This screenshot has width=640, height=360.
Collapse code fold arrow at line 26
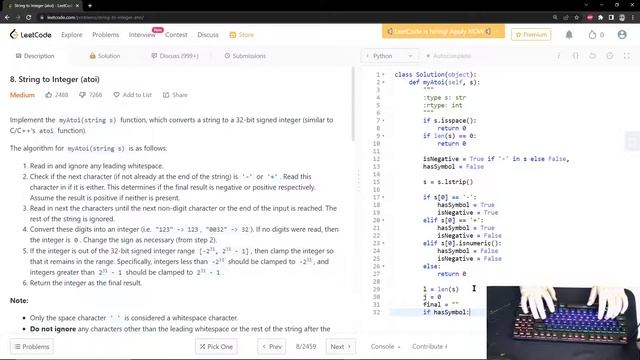pyautogui.click(x=383, y=267)
